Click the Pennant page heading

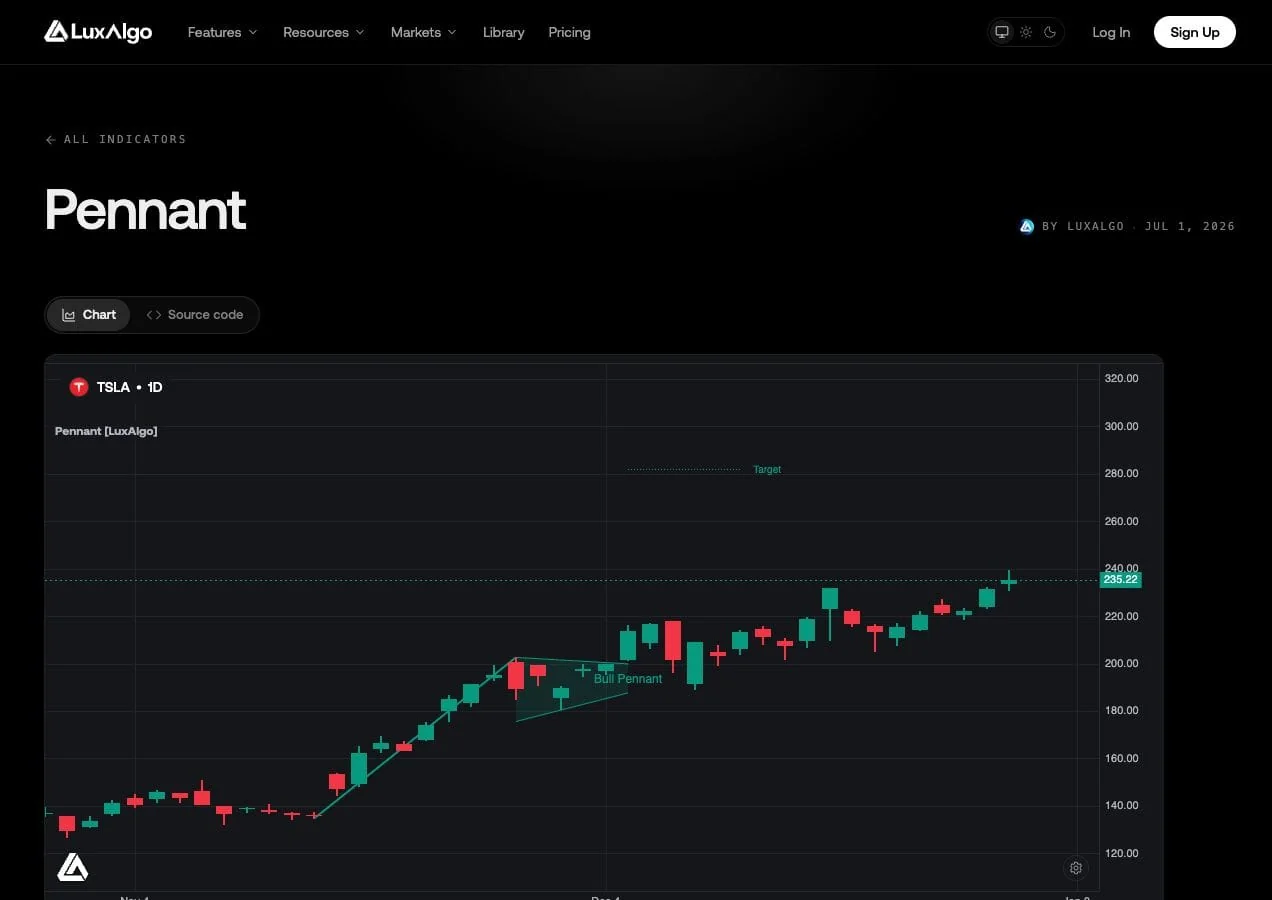(x=146, y=210)
